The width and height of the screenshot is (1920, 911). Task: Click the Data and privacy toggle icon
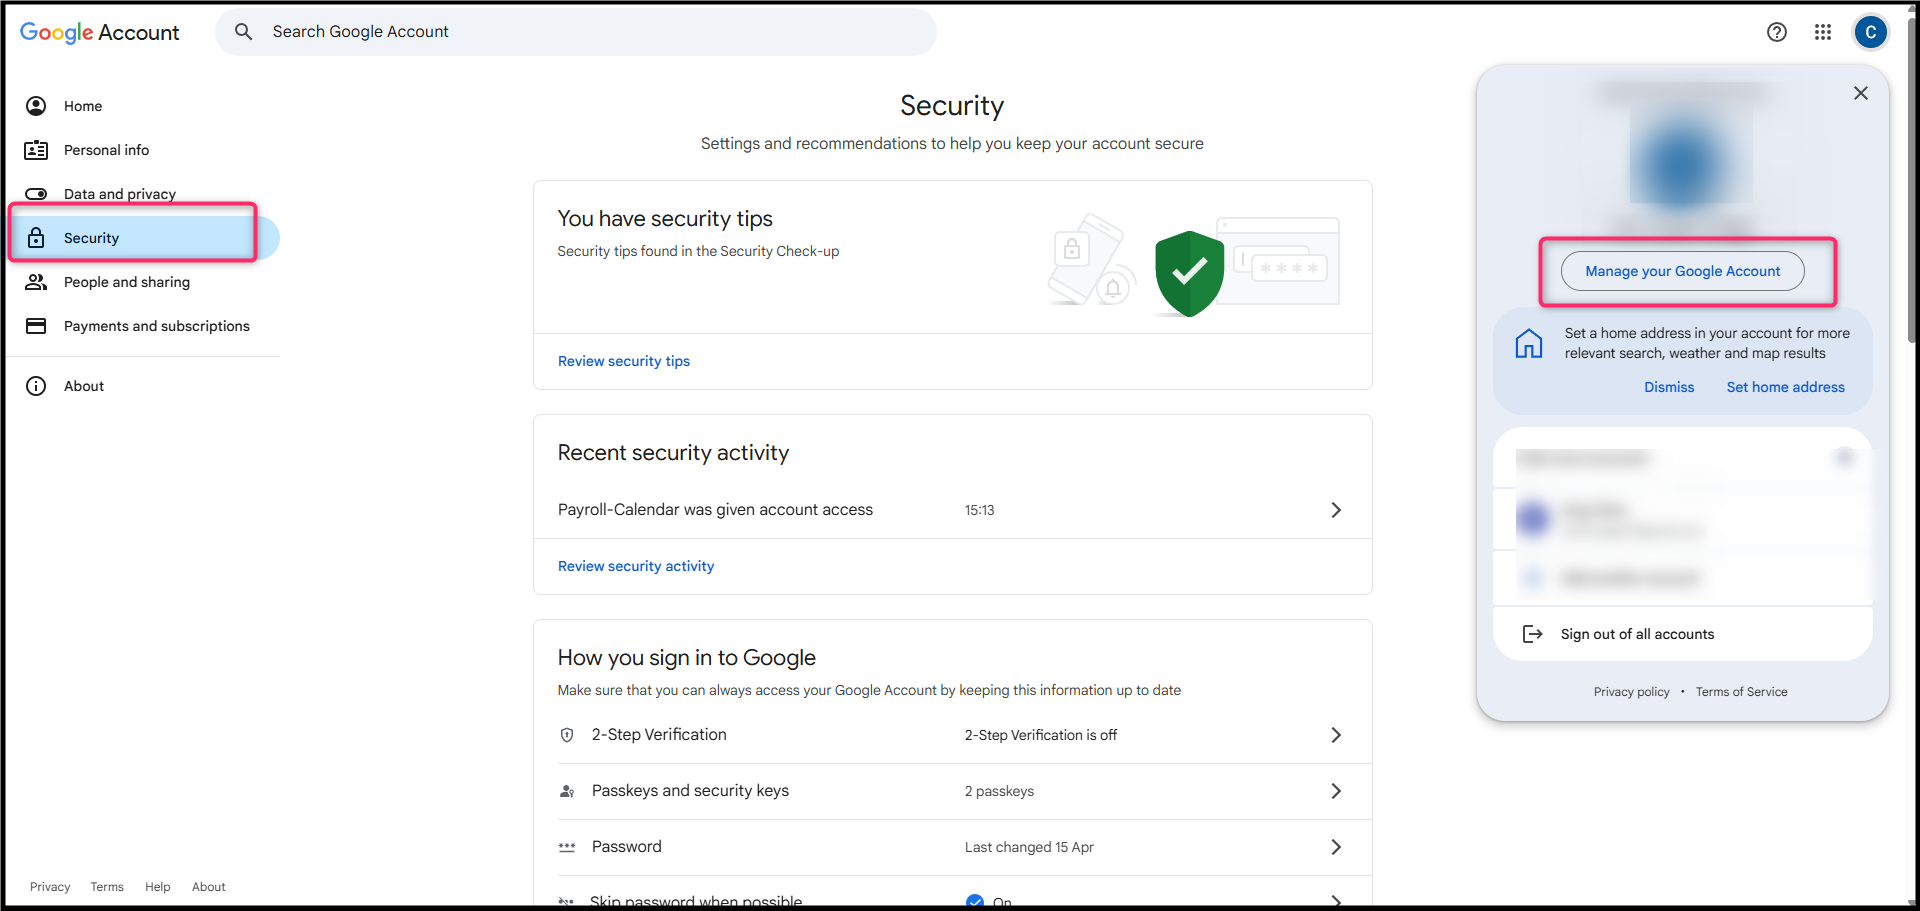point(36,194)
